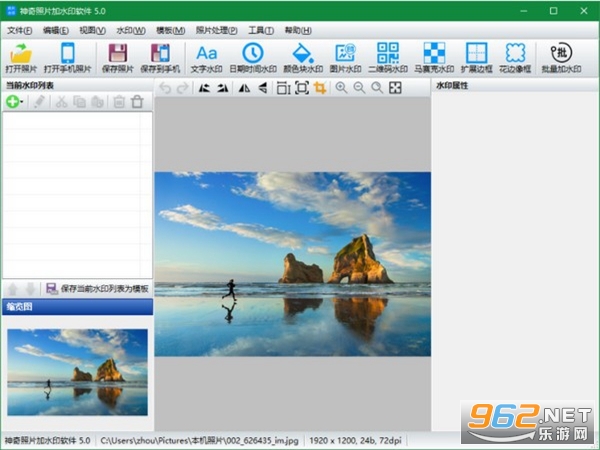The width and height of the screenshot is (600, 450).
Task: Open the 编辑(E) menu
Action: tap(55, 30)
